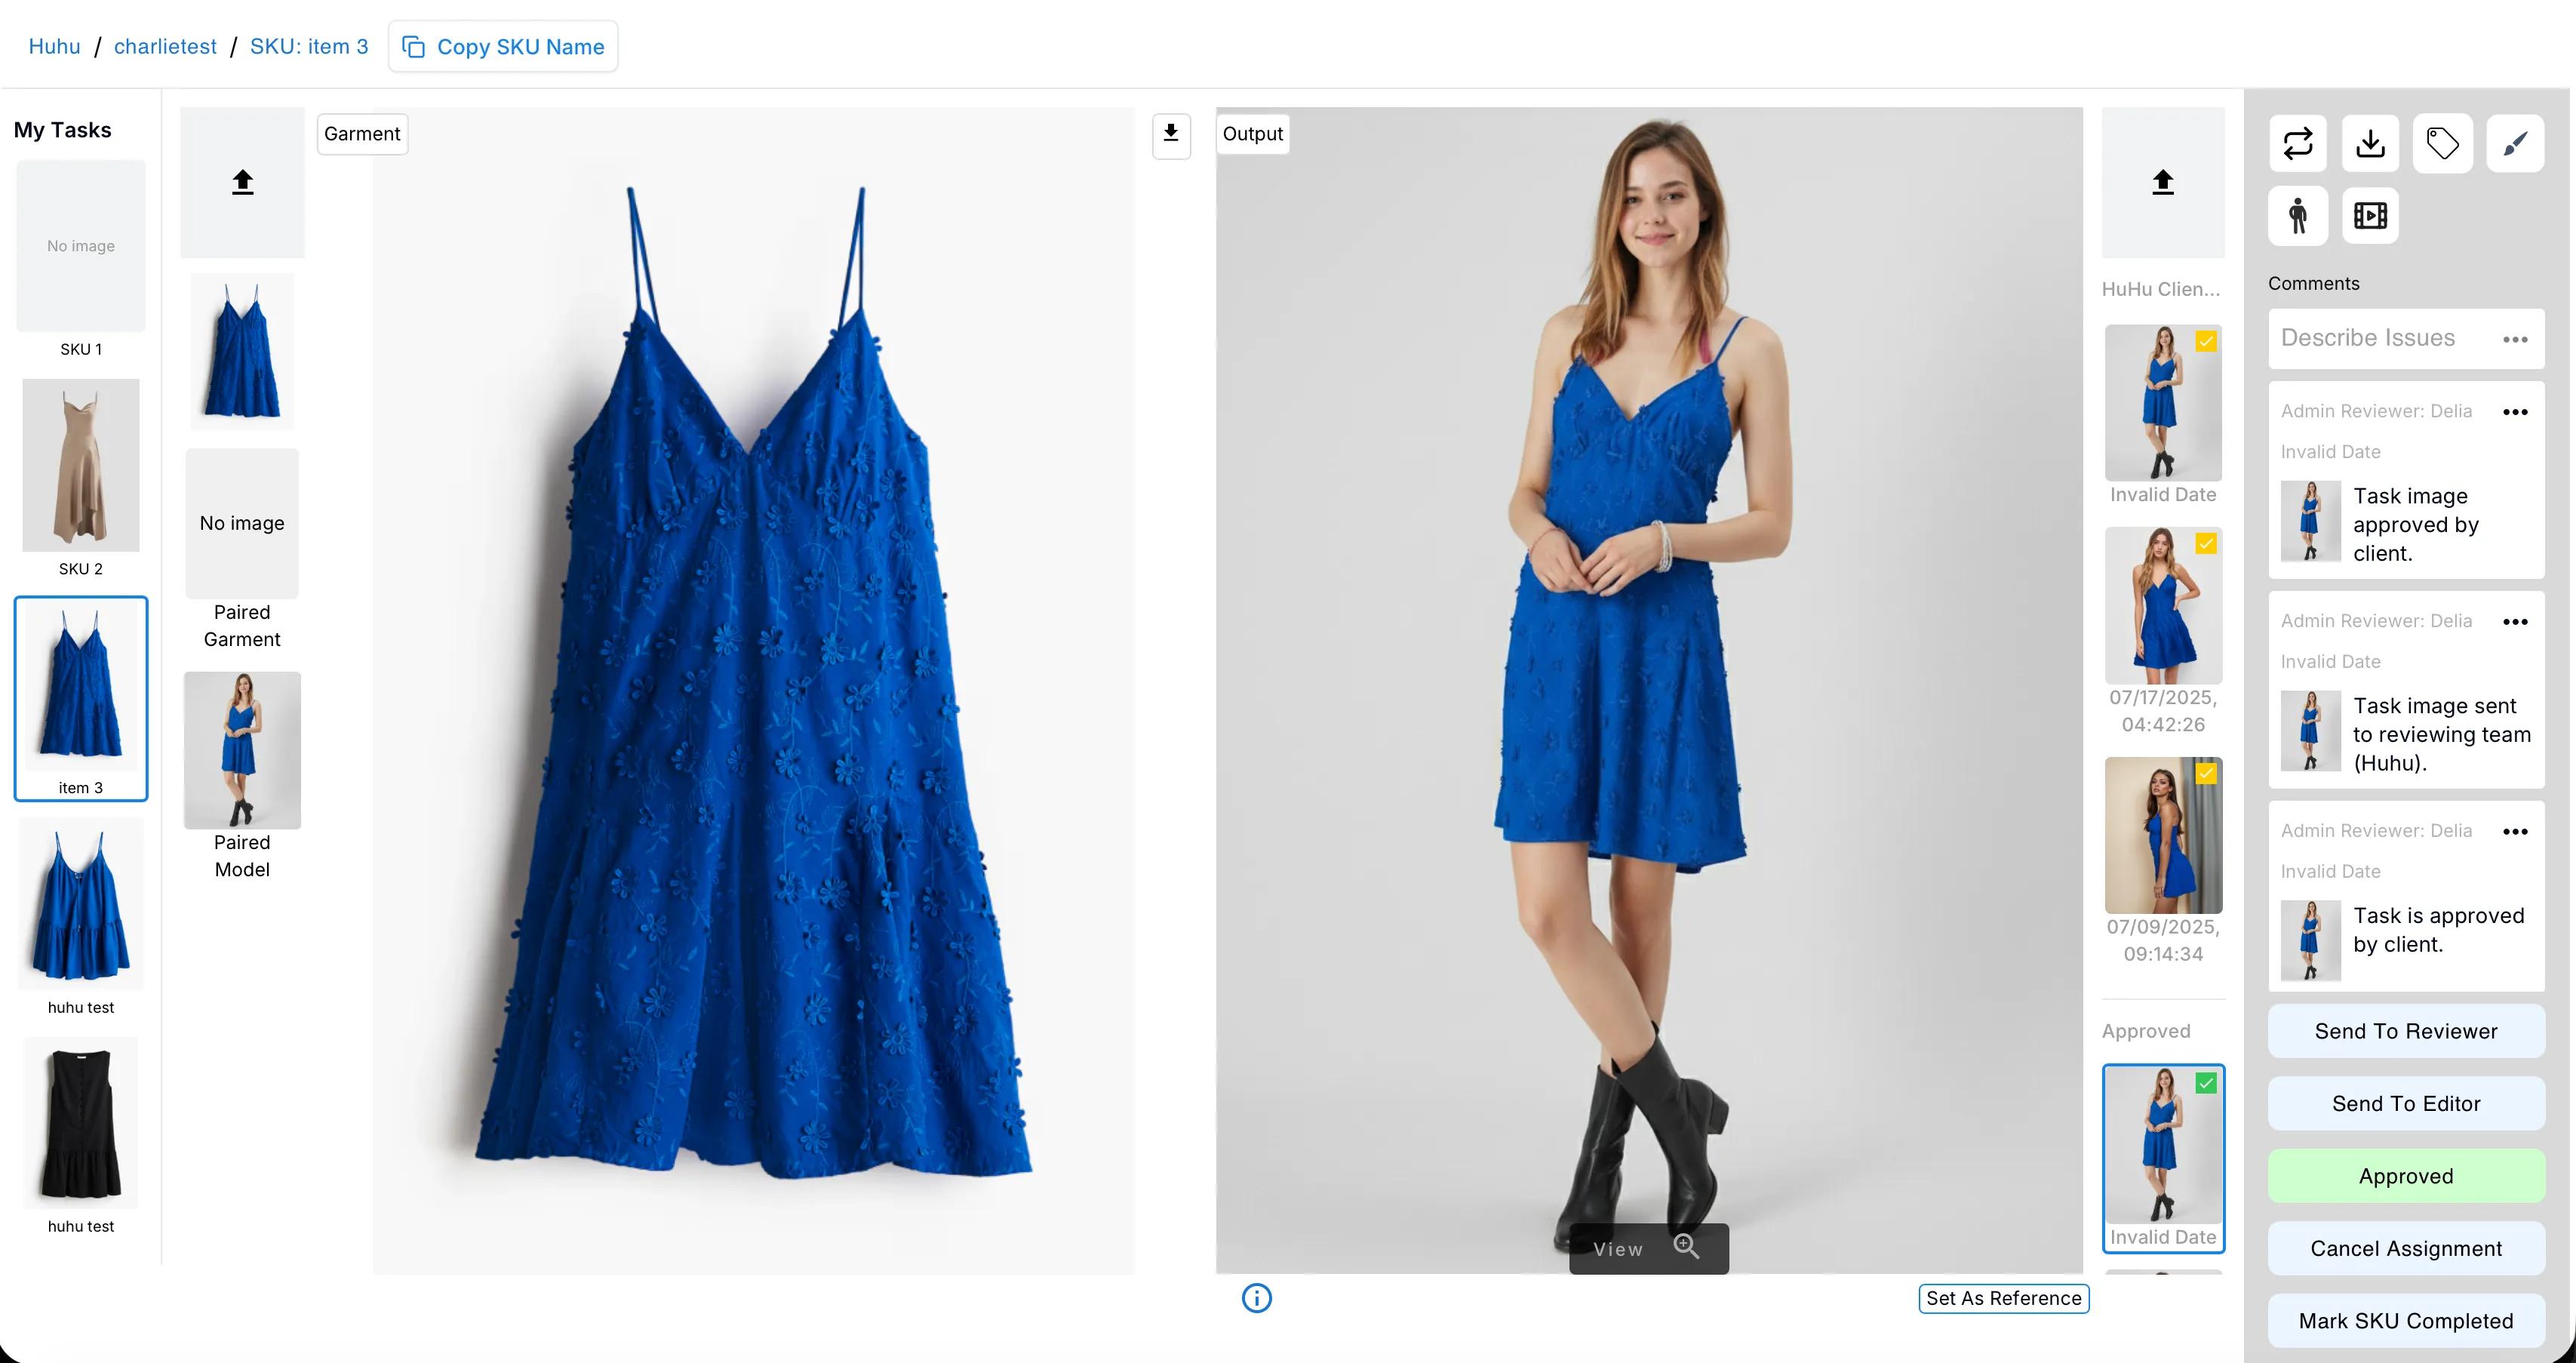Toggle checkbox on 07/17/2025 output thumbnail
Screen dimensions: 2576x1363
pos(2206,543)
